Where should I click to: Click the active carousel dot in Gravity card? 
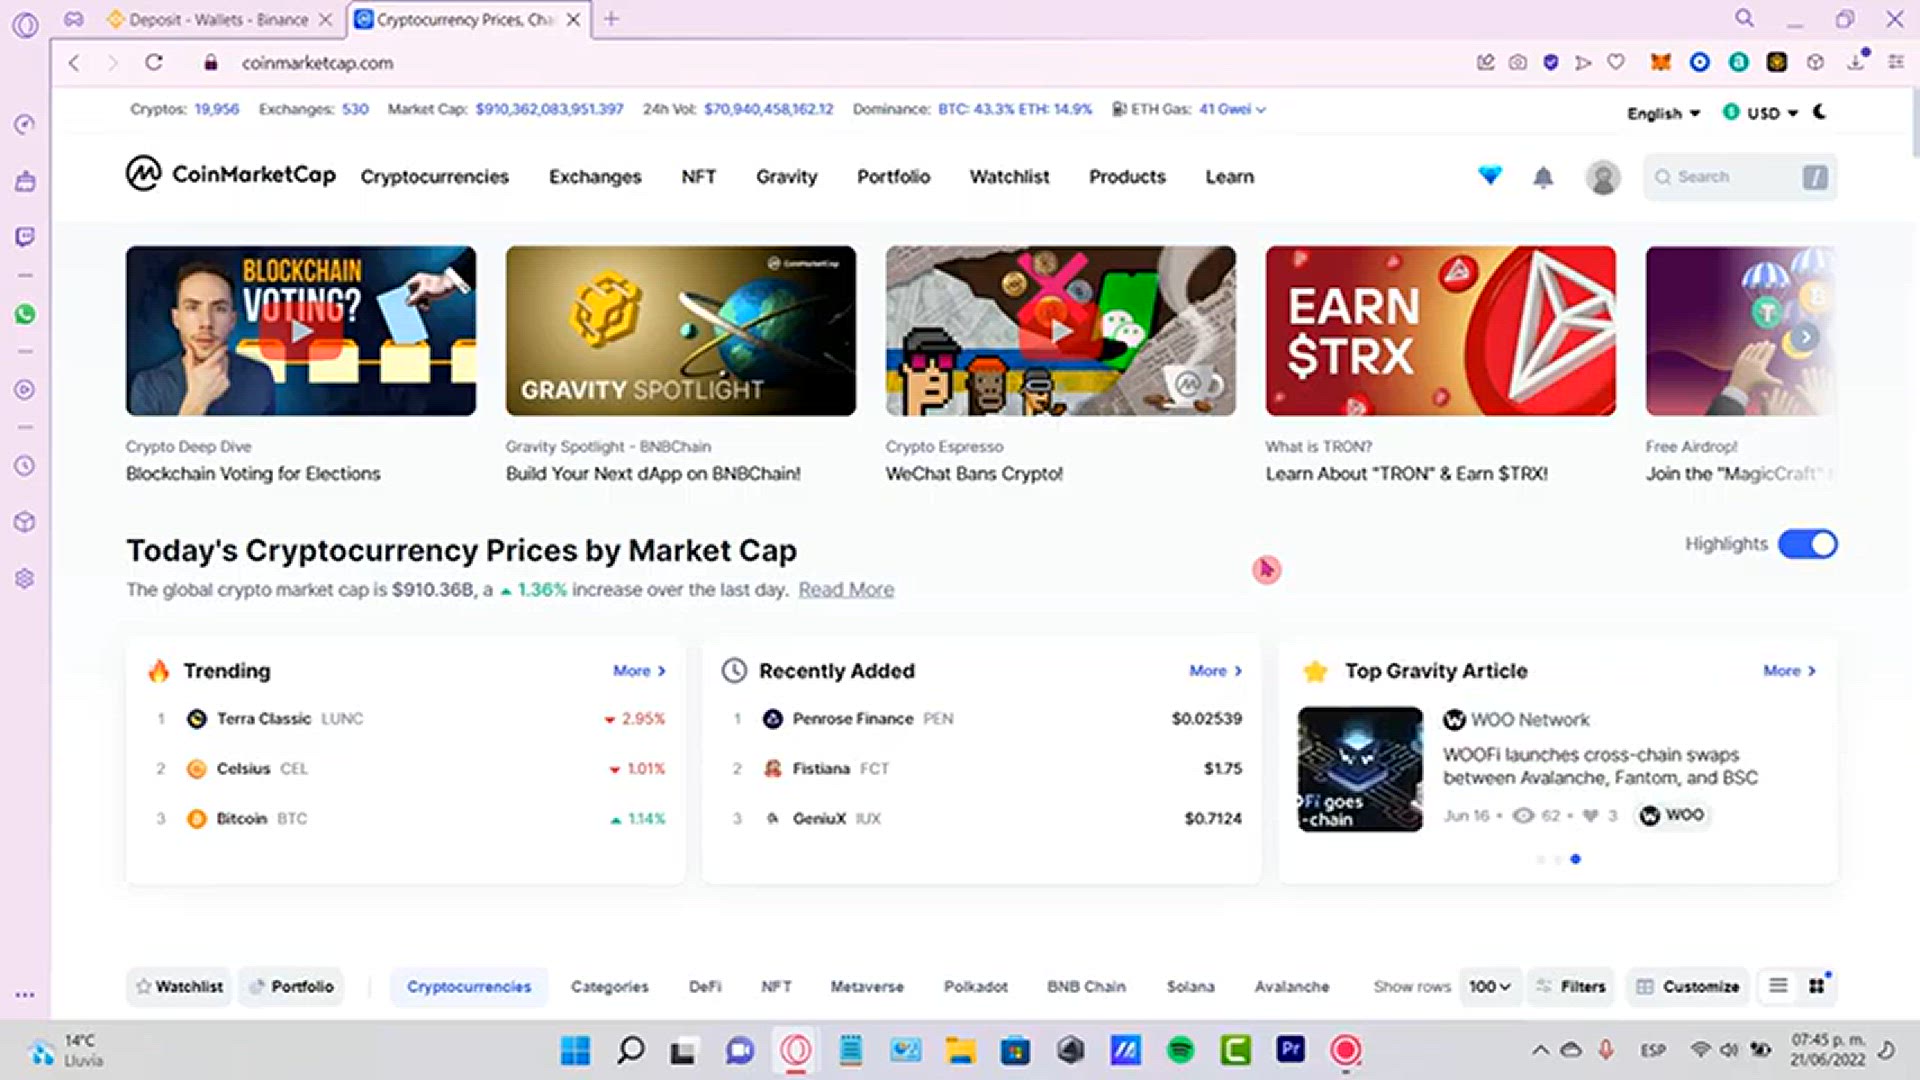(1575, 859)
